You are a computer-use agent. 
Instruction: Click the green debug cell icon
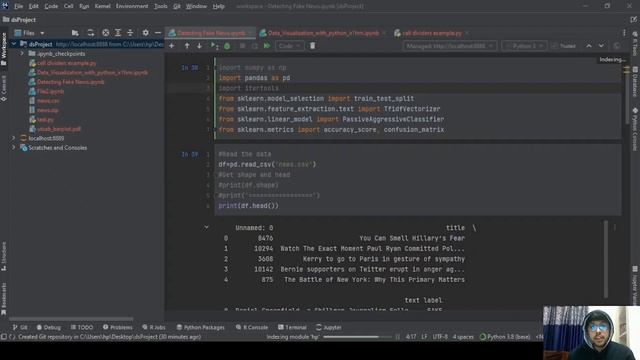pyautogui.click(x=227, y=46)
